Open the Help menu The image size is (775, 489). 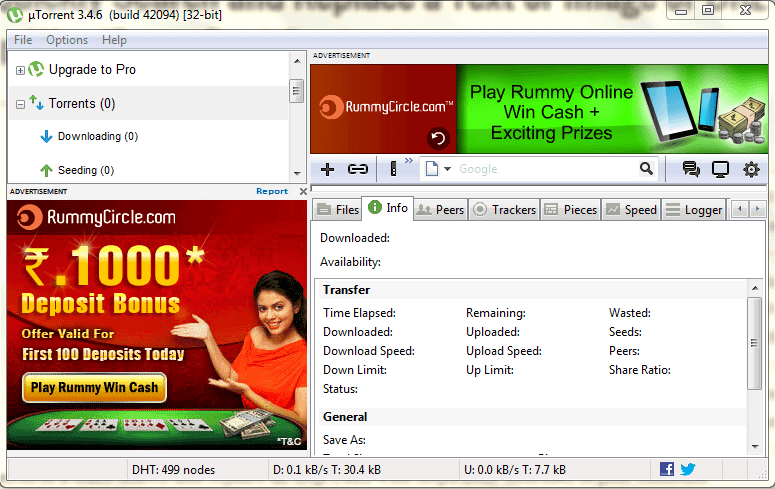(x=114, y=40)
